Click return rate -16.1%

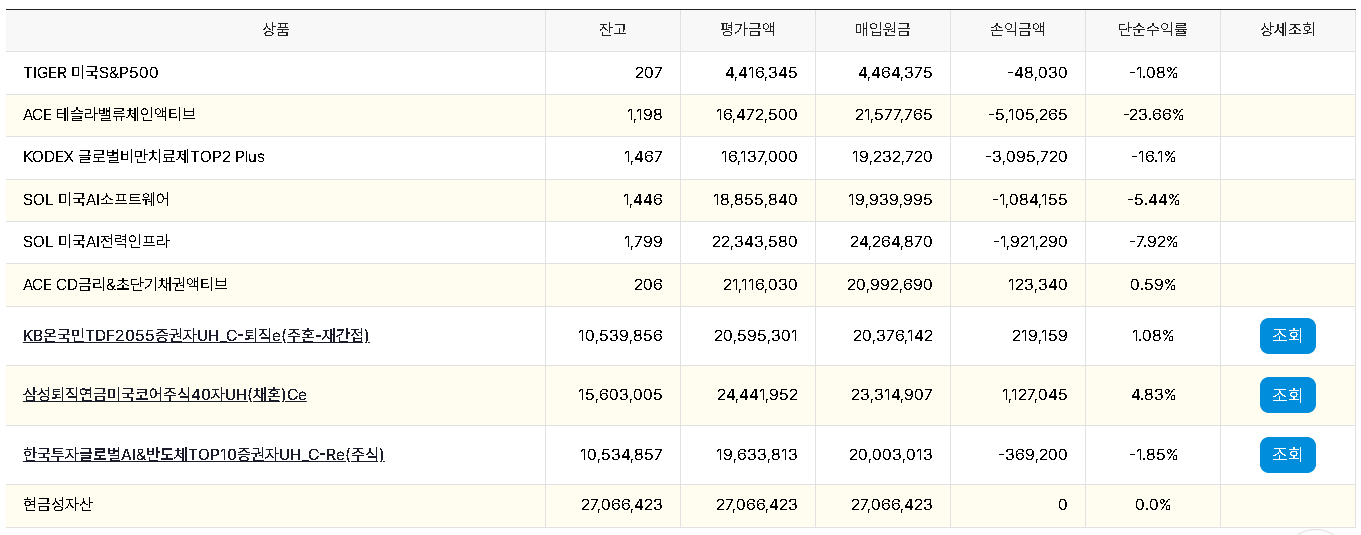1152,157
